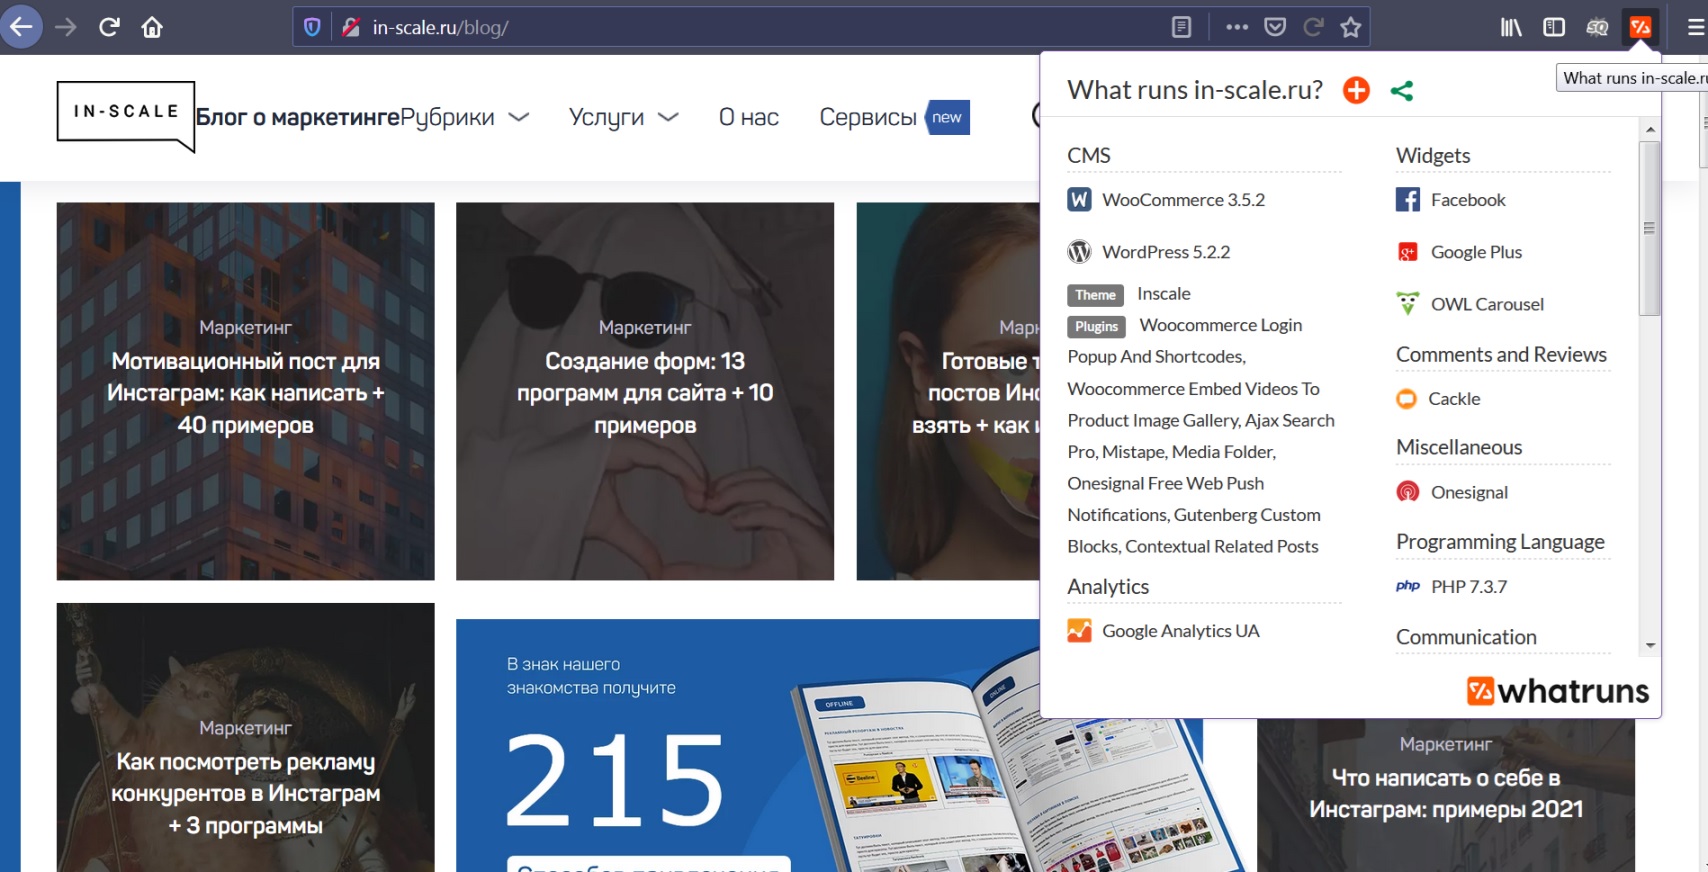Click the browser home button
This screenshot has height=872, width=1708.
tap(152, 27)
